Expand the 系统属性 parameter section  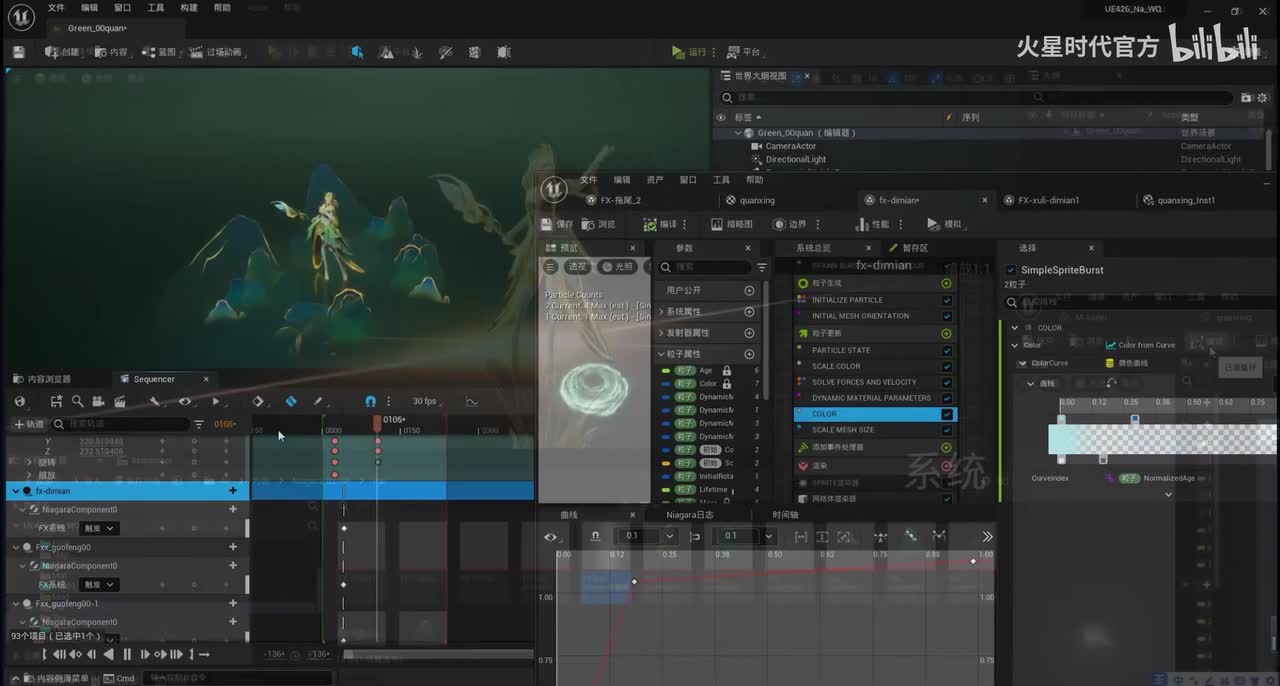tap(661, 312)
